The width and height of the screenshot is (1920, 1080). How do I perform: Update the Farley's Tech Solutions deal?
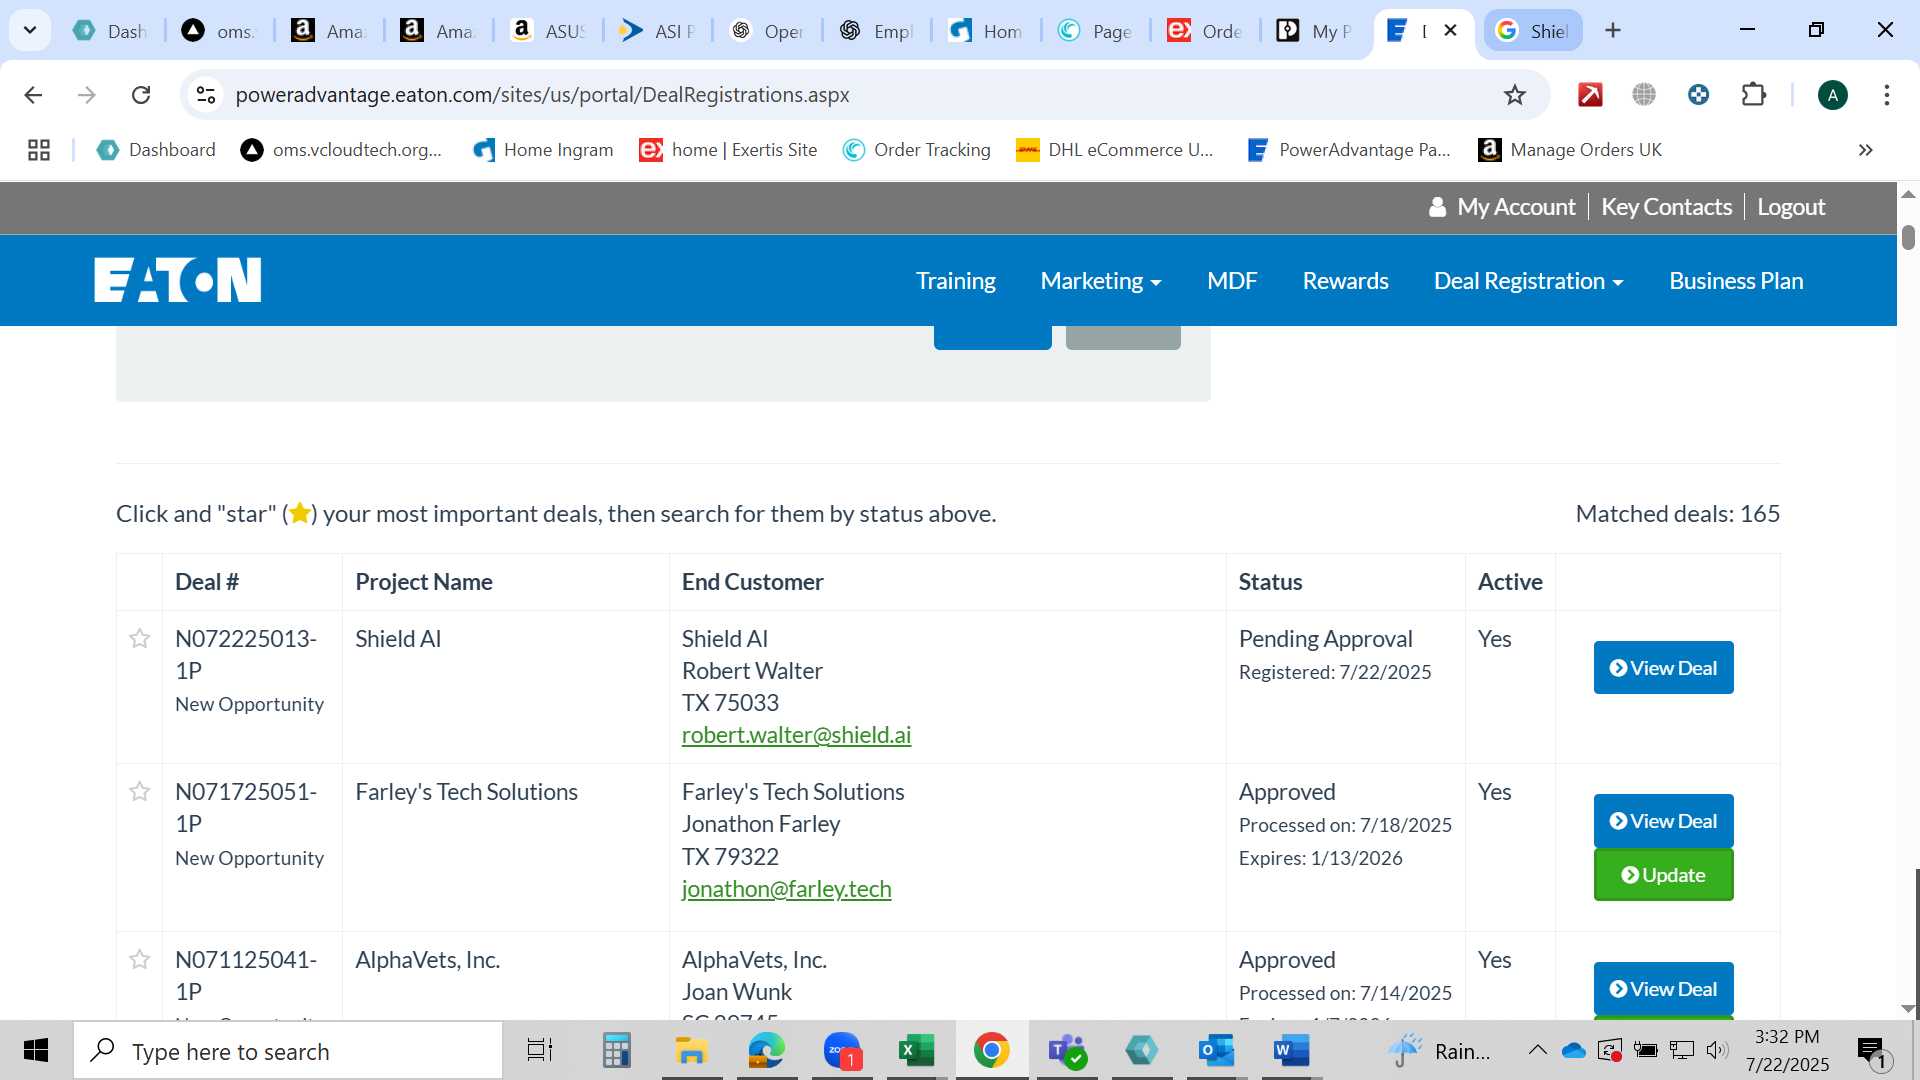click(x=1663, y=875)
